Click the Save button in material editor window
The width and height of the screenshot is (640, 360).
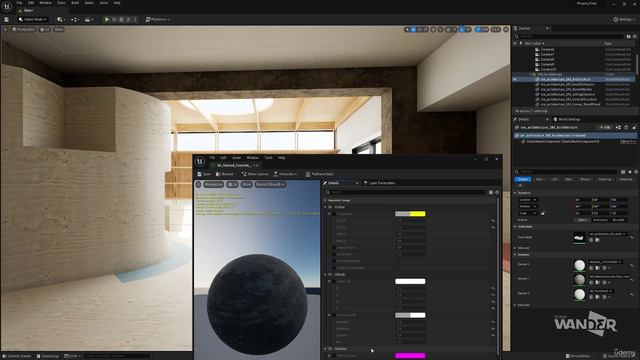pyautogui.click(x=204, y=174)
